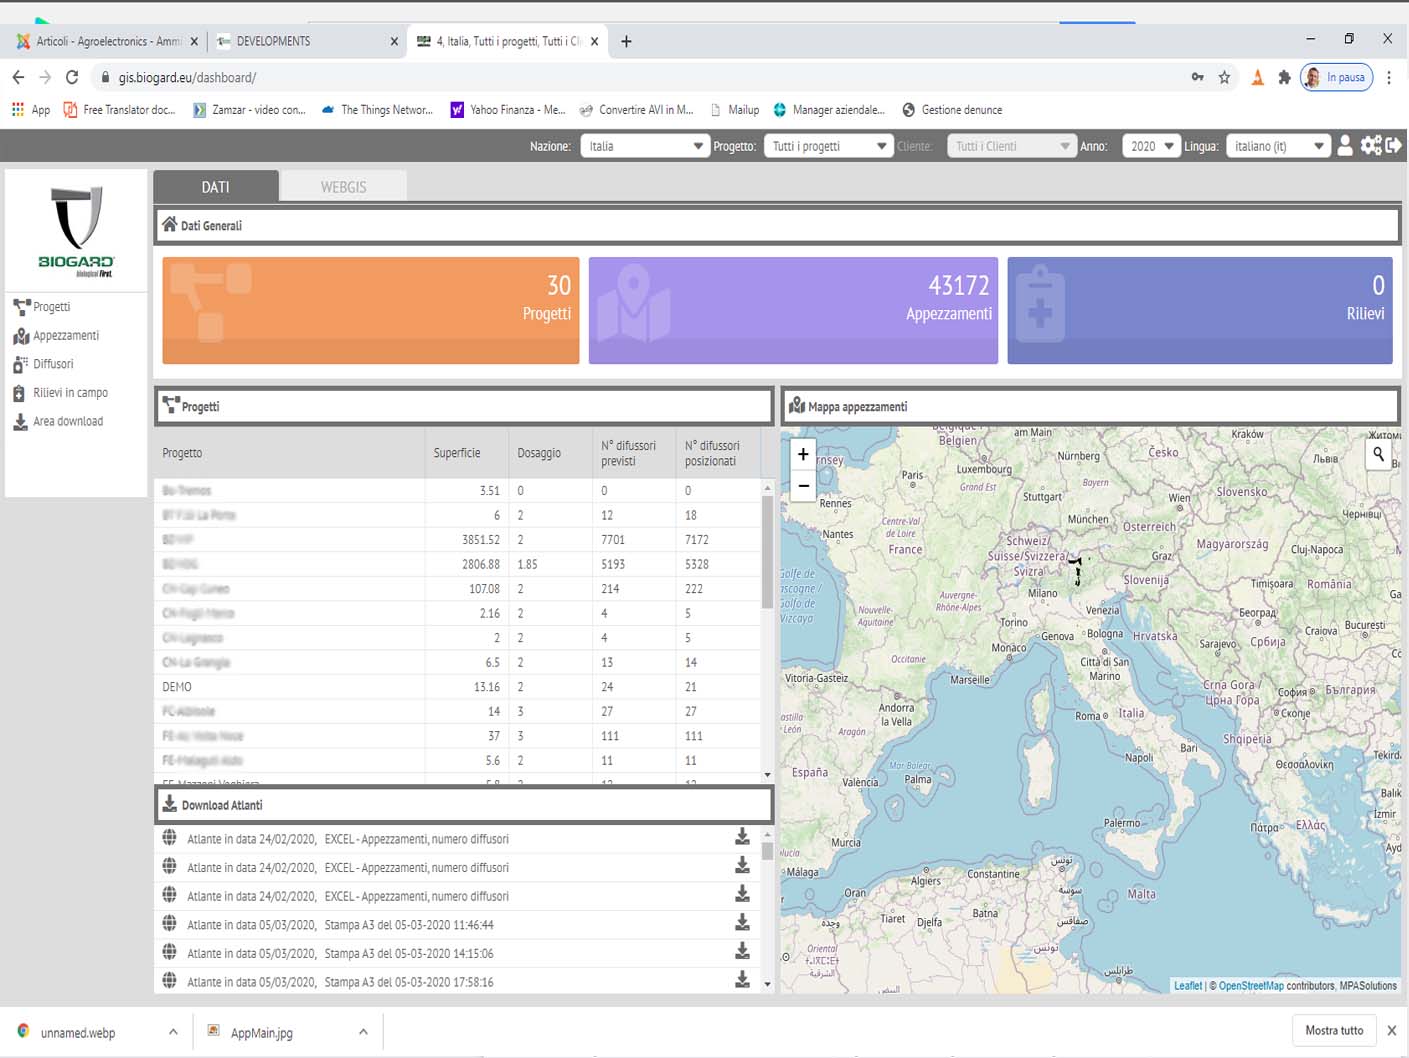Screen dimensions: 1409x1058
Task: Open the In pausa Chrome profile button
Action: (x=1336, y=77)
